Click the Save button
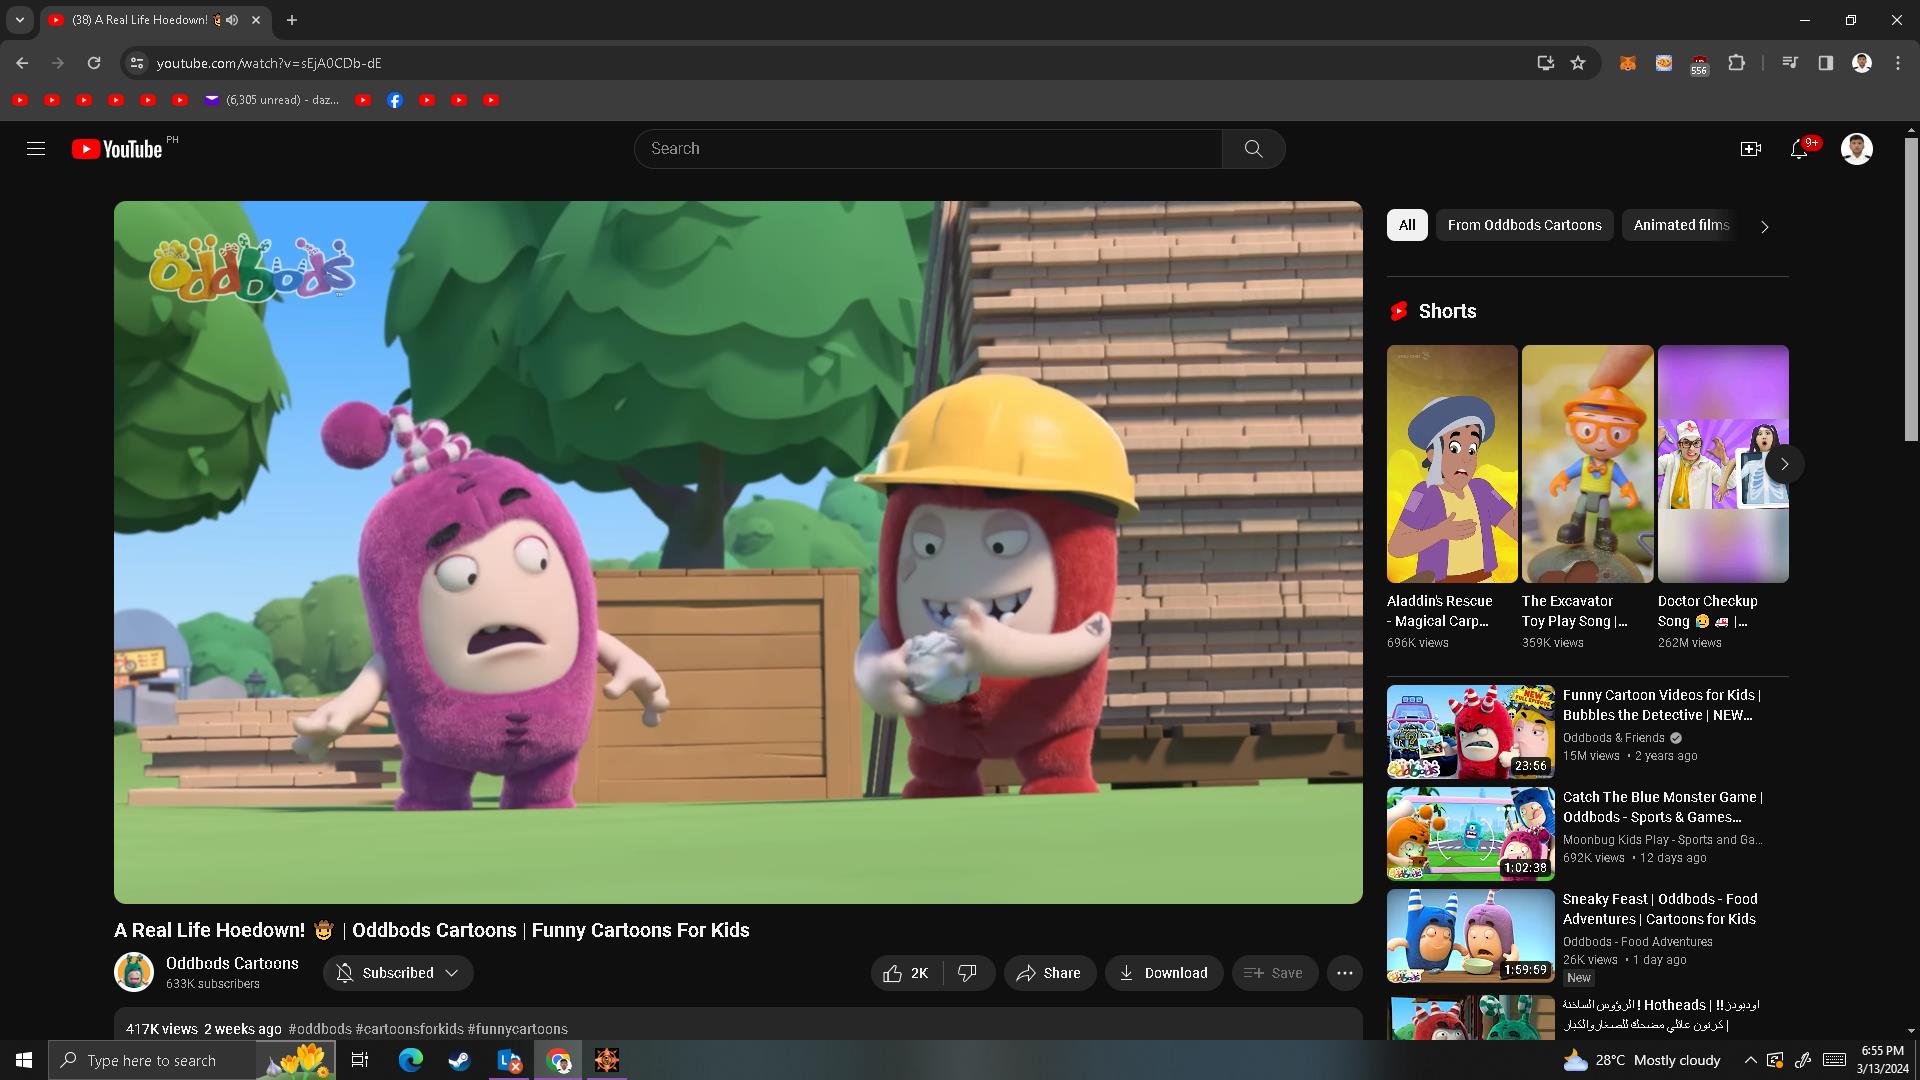This screenshot has width=1920, height=1080. click(x=1274, y=973)
